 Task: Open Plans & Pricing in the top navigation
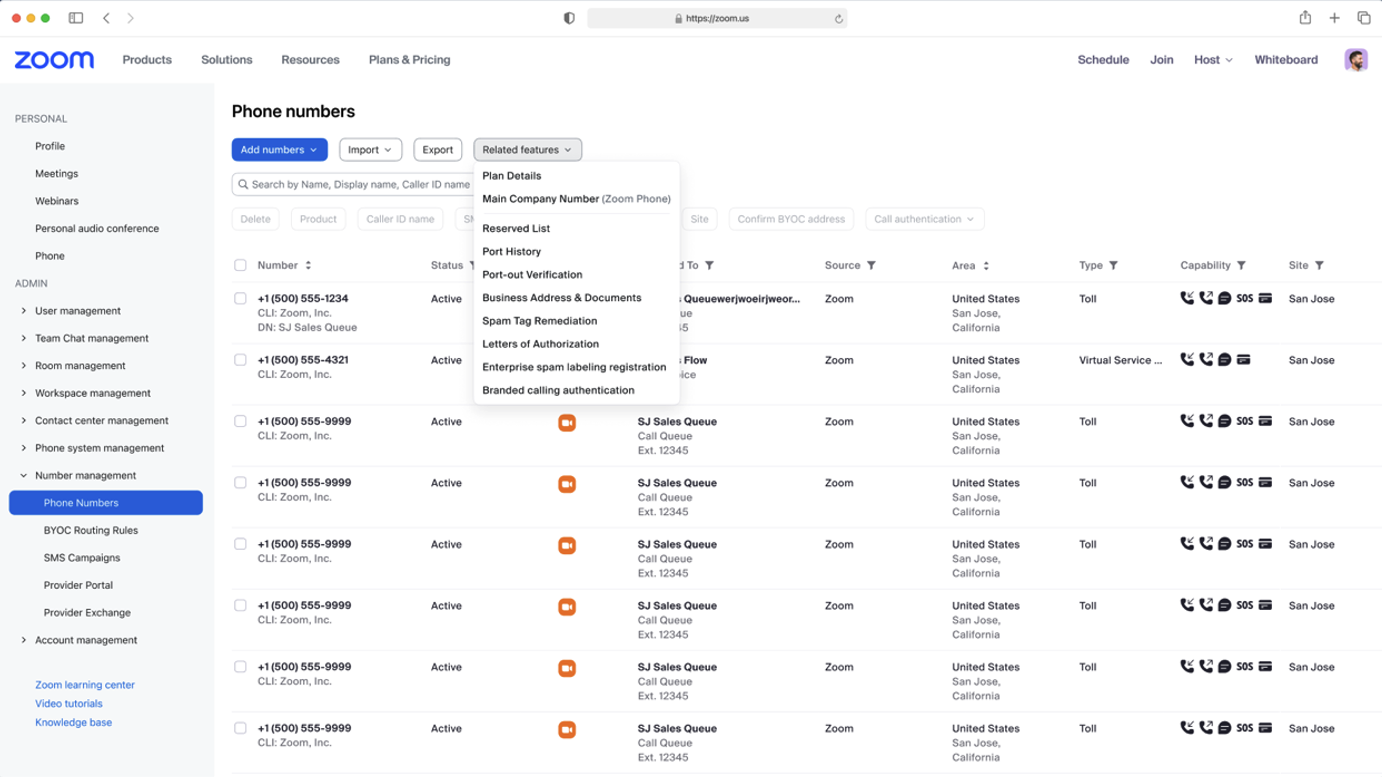coord(409,60)
